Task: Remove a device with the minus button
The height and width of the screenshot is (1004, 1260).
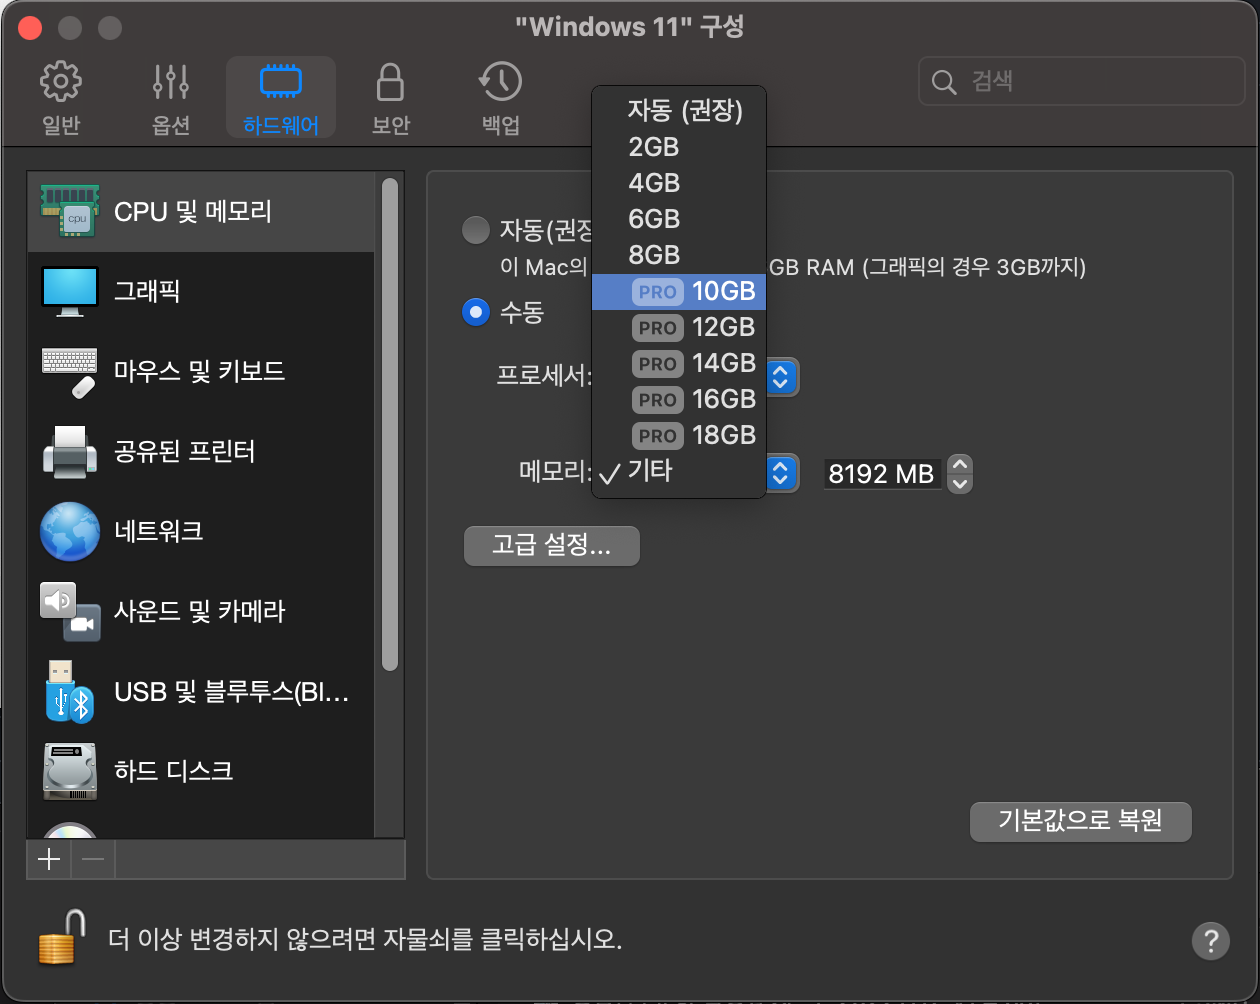Action: (x=93, y=859)
